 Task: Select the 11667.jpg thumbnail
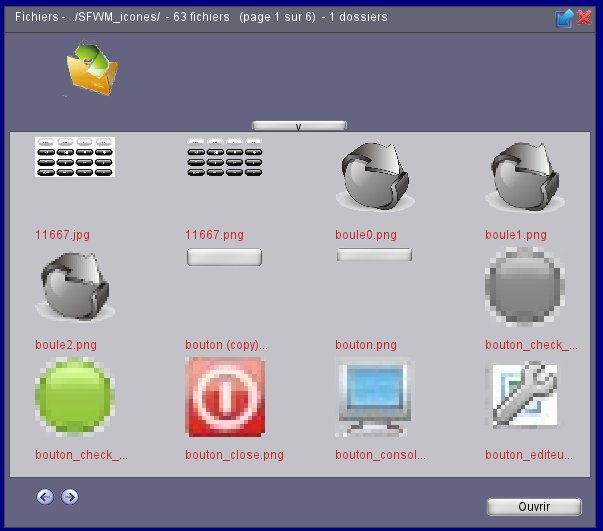pos(75,158)
